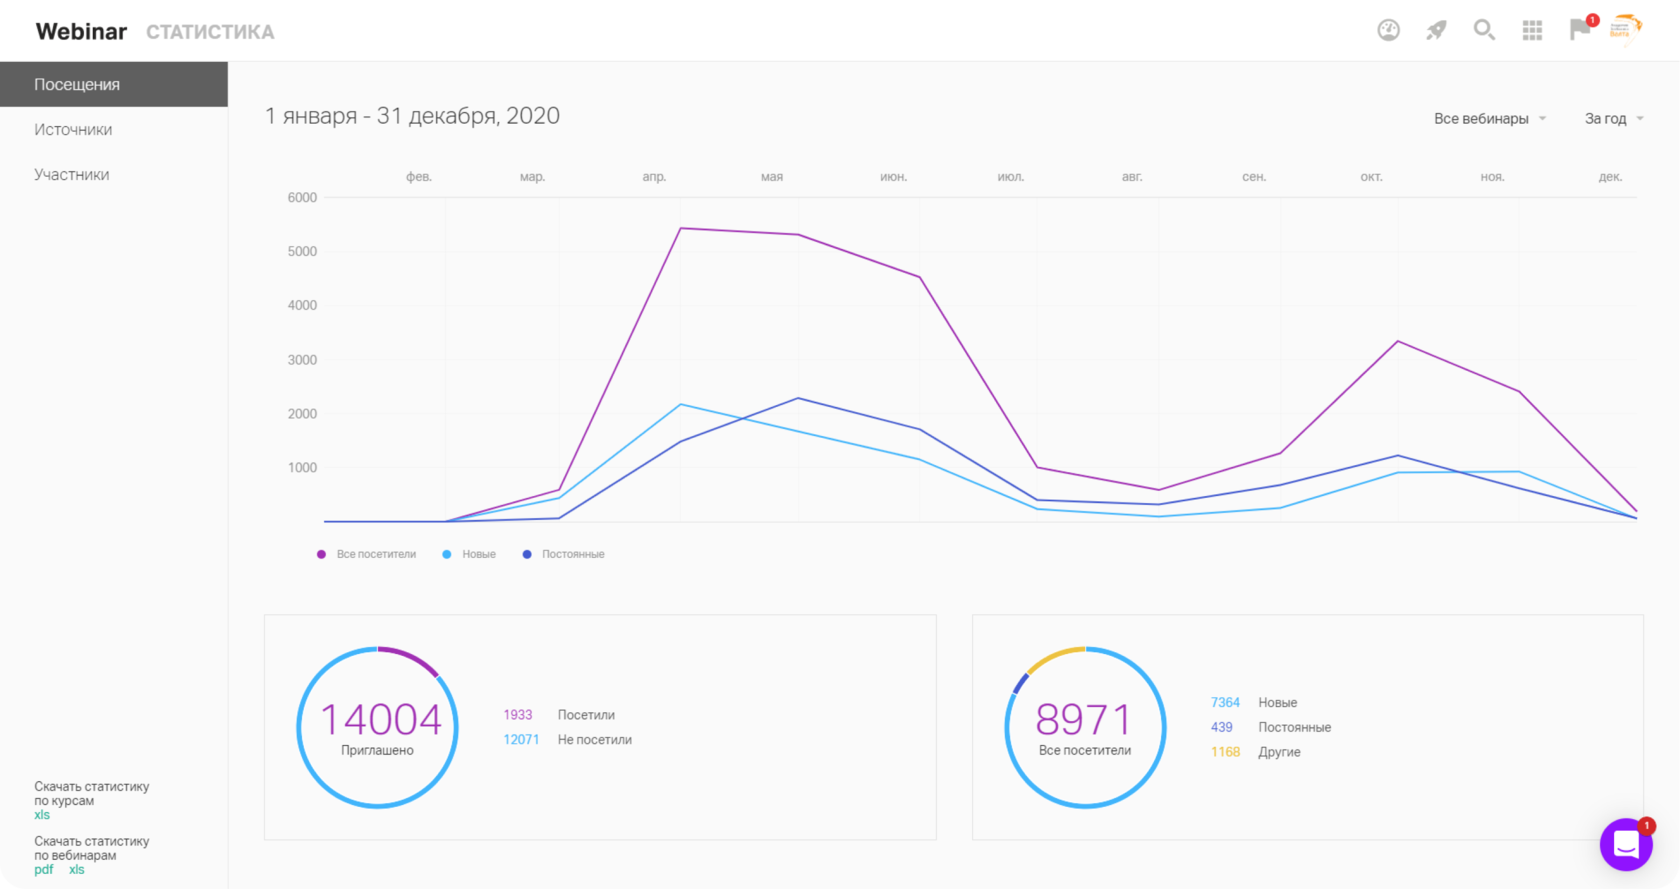Open the purple chat support widget
The width and height of the screenshot is (1680, 889).
tap(1626, 844)
